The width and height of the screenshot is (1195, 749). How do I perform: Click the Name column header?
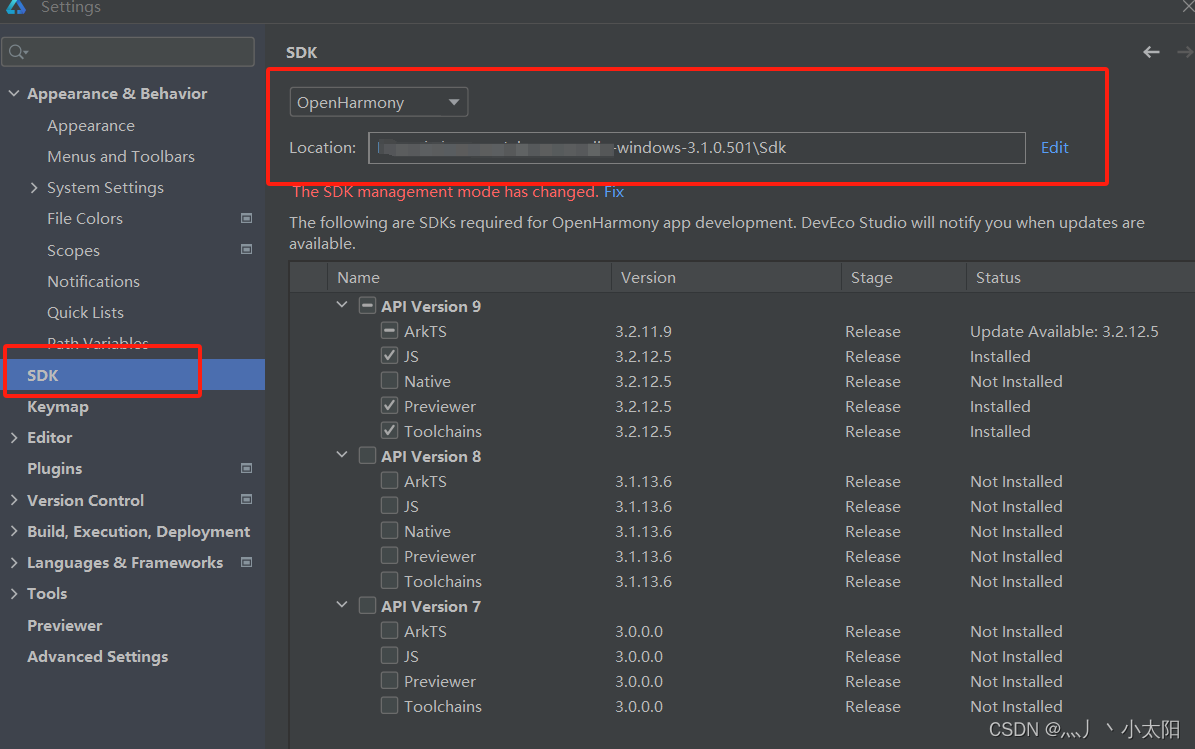point(469,277)
